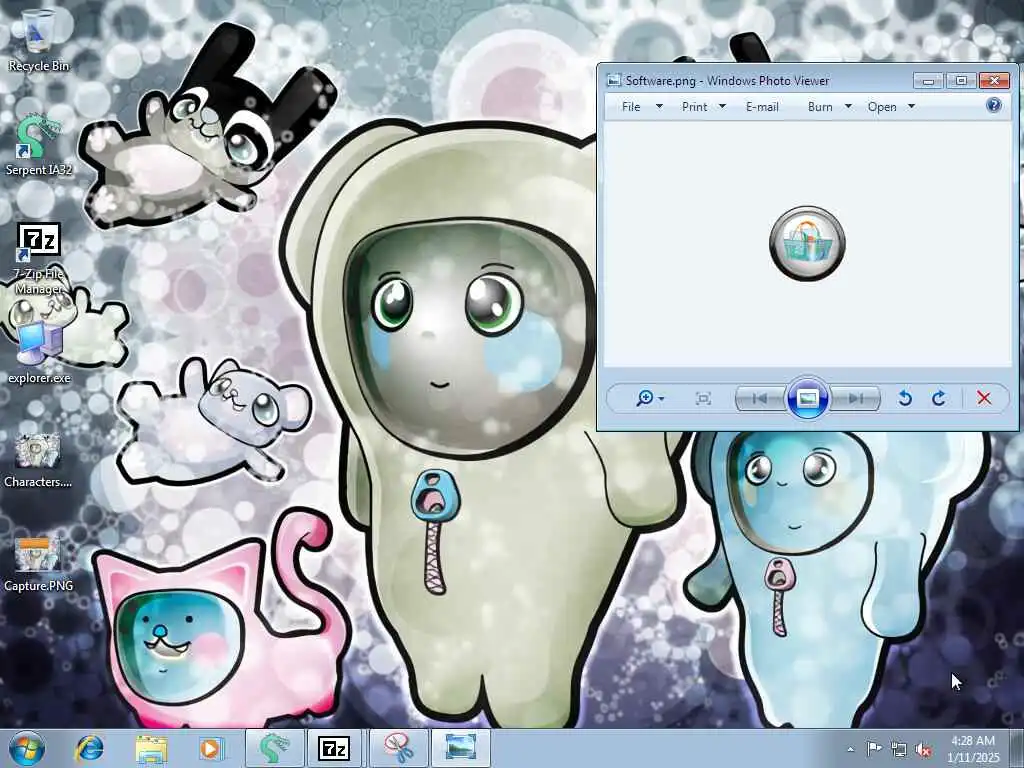Launch Internet Explorer from taskbar
The width and height of the screenshot is (1024, 768).
(89, 748)
